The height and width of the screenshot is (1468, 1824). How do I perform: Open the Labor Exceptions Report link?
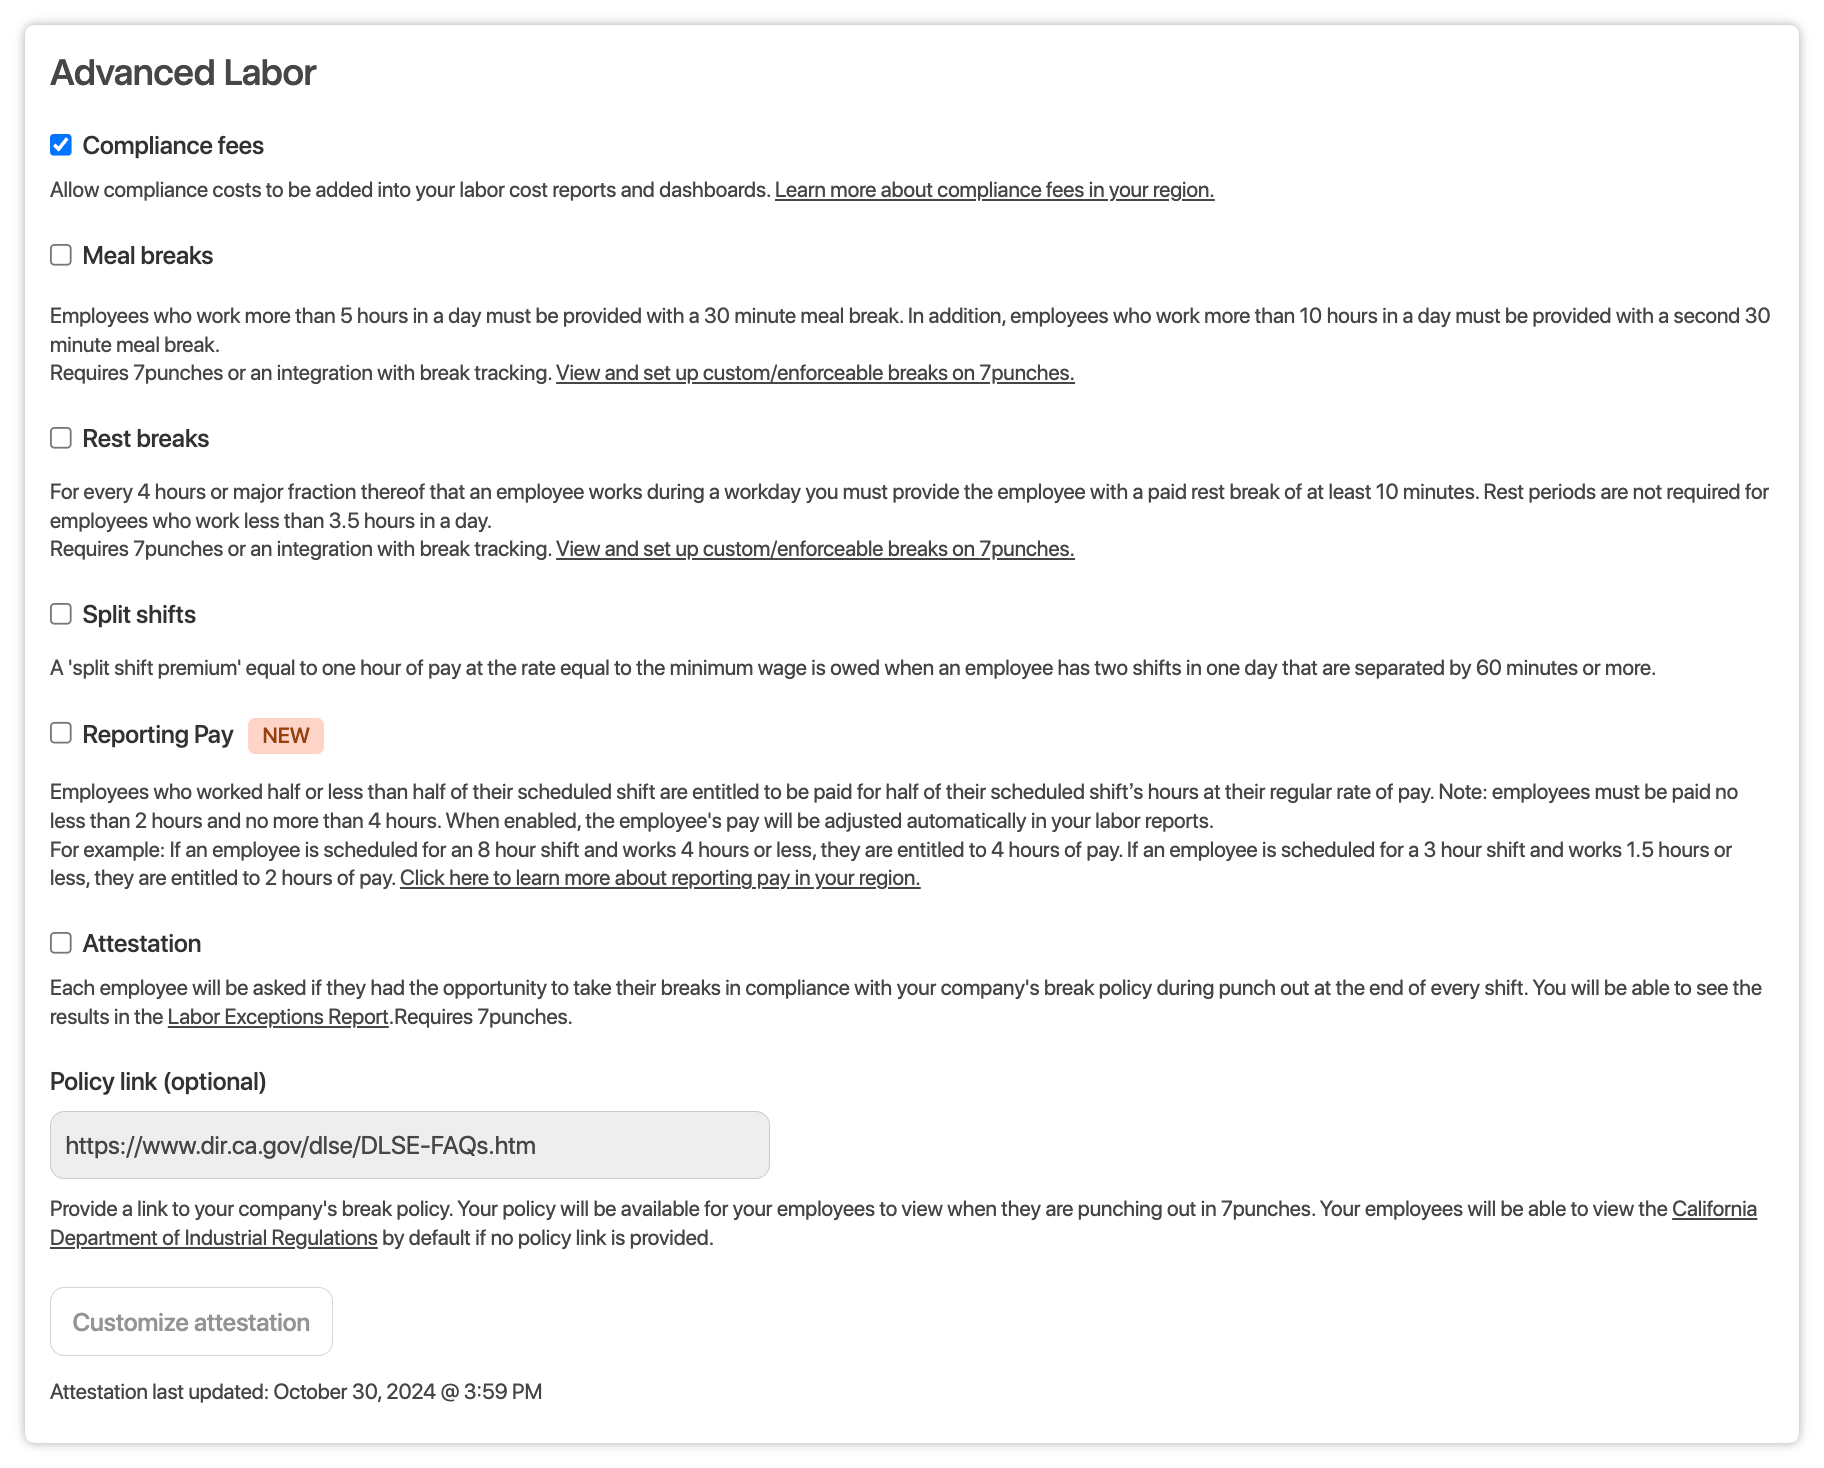point(278,1017)
